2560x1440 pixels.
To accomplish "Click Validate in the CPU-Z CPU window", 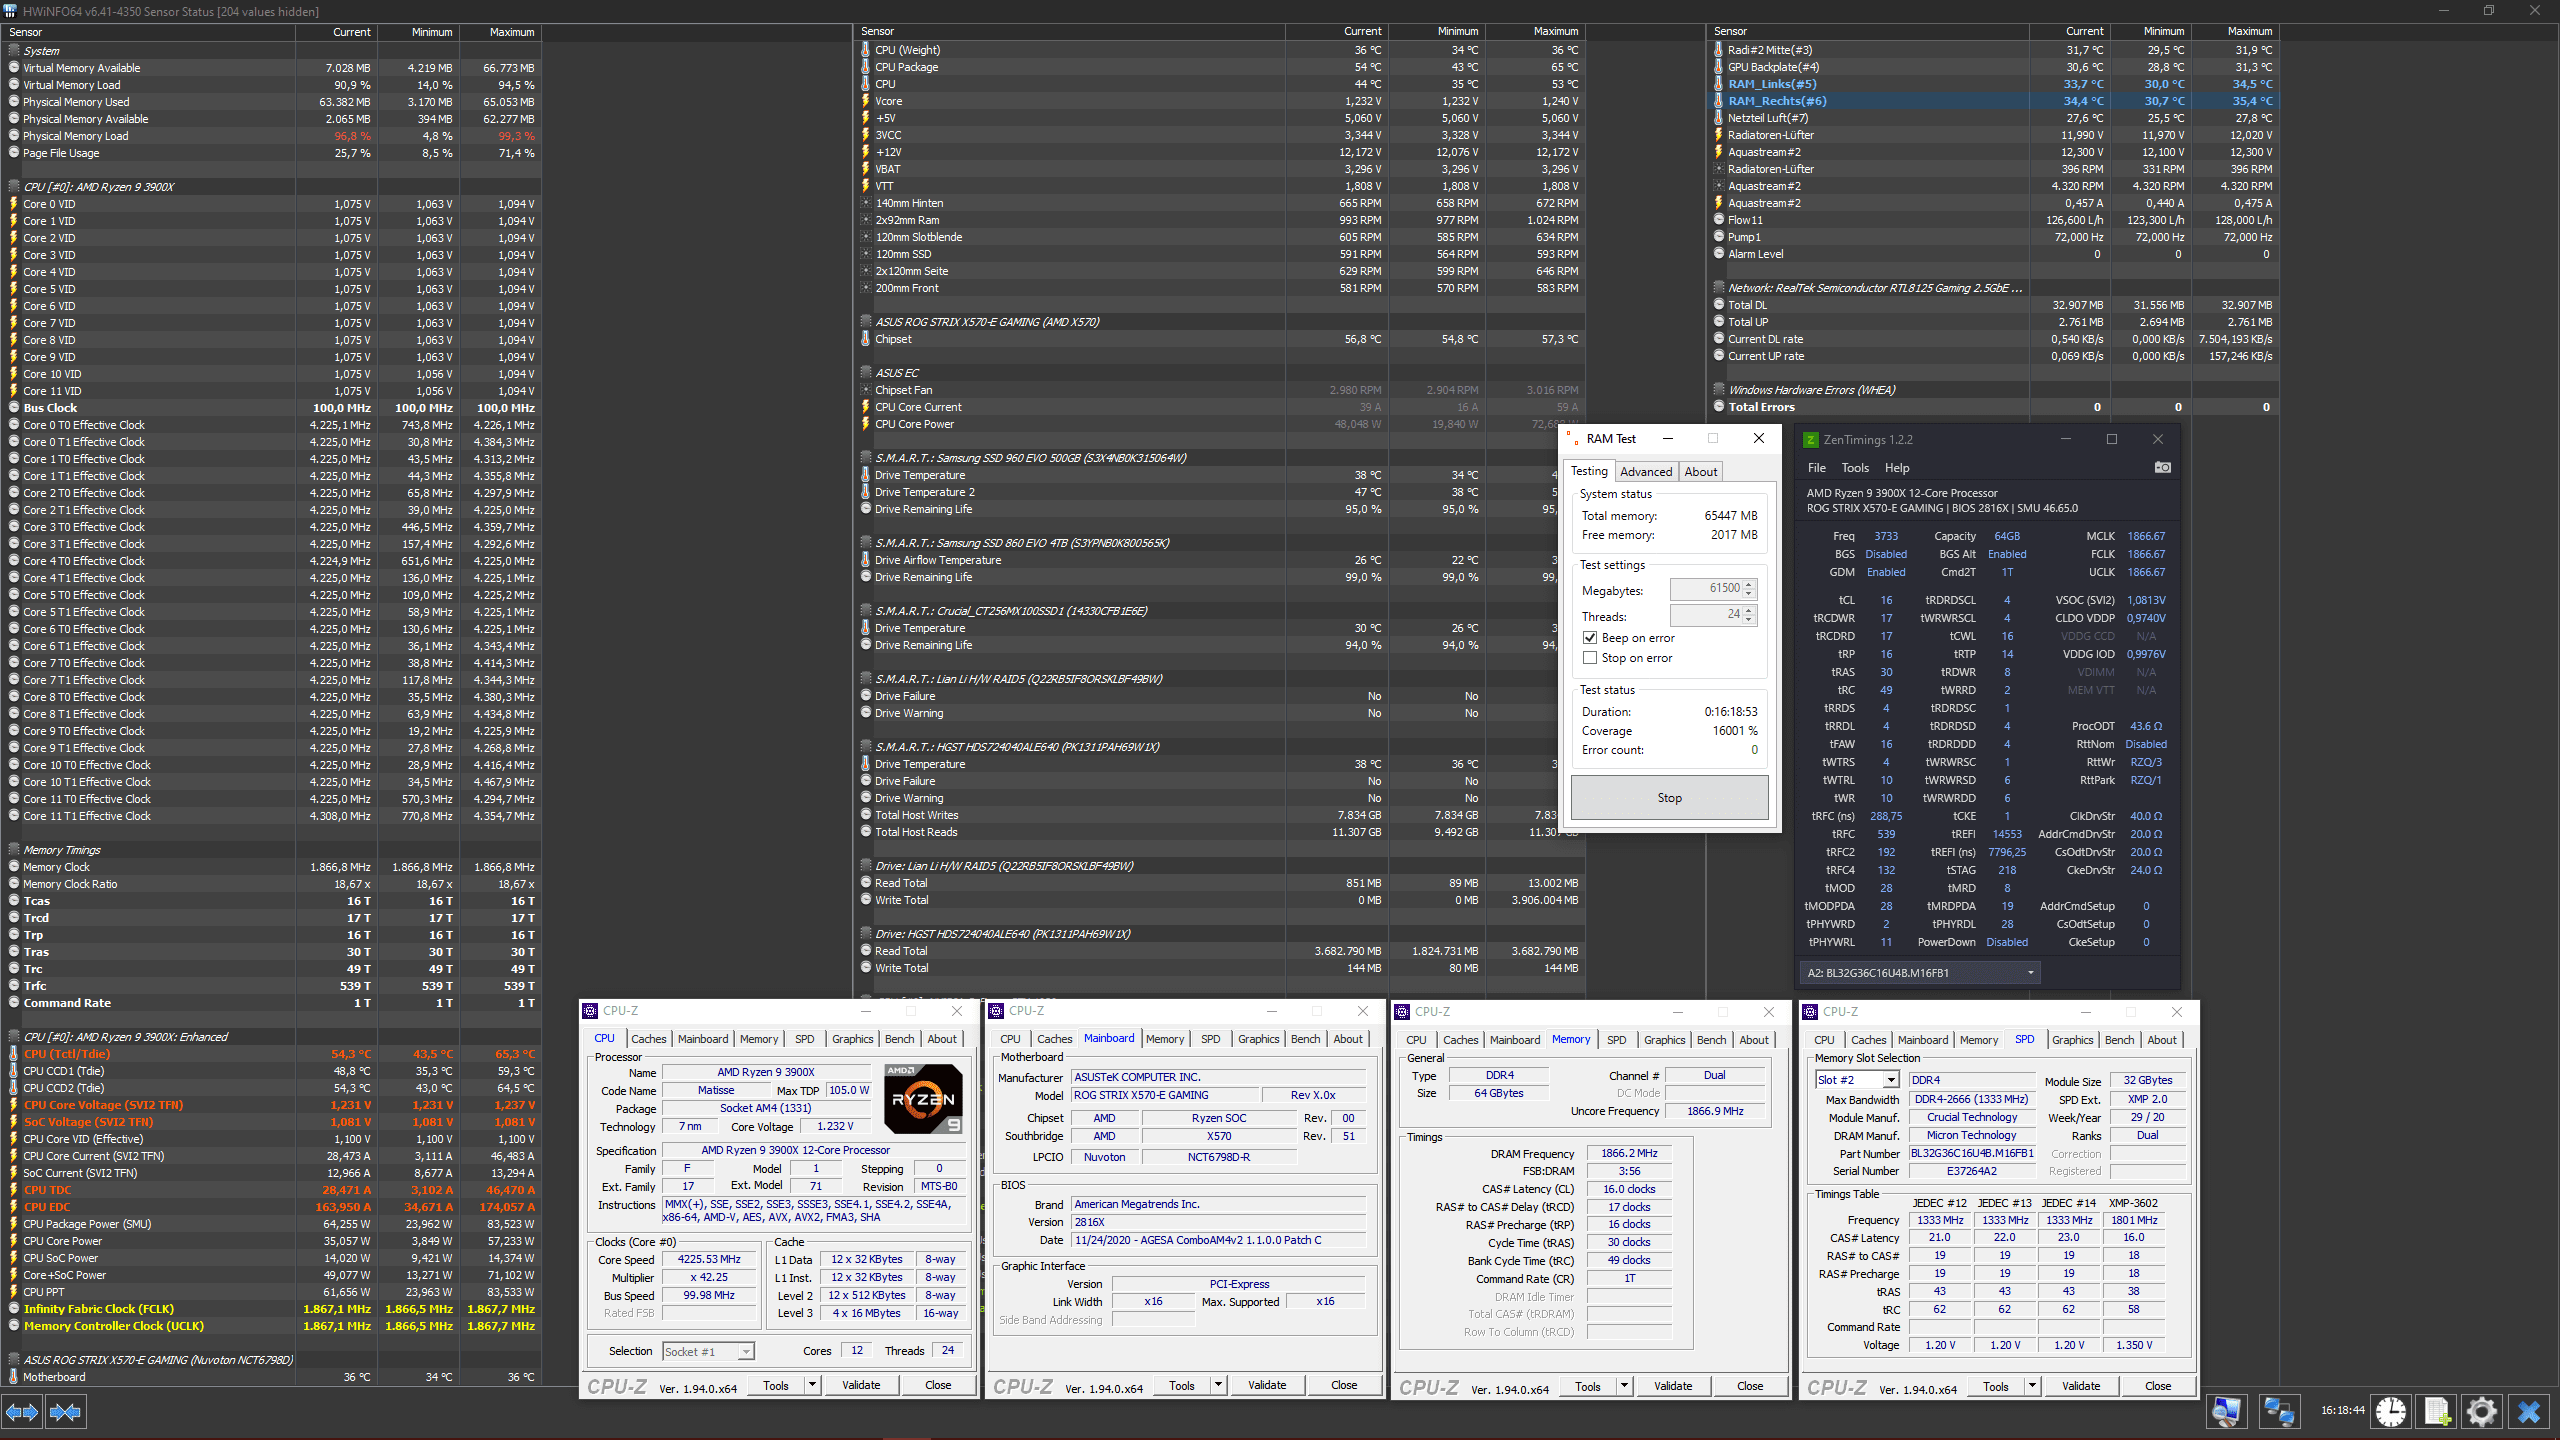I will click(861, 1385).
